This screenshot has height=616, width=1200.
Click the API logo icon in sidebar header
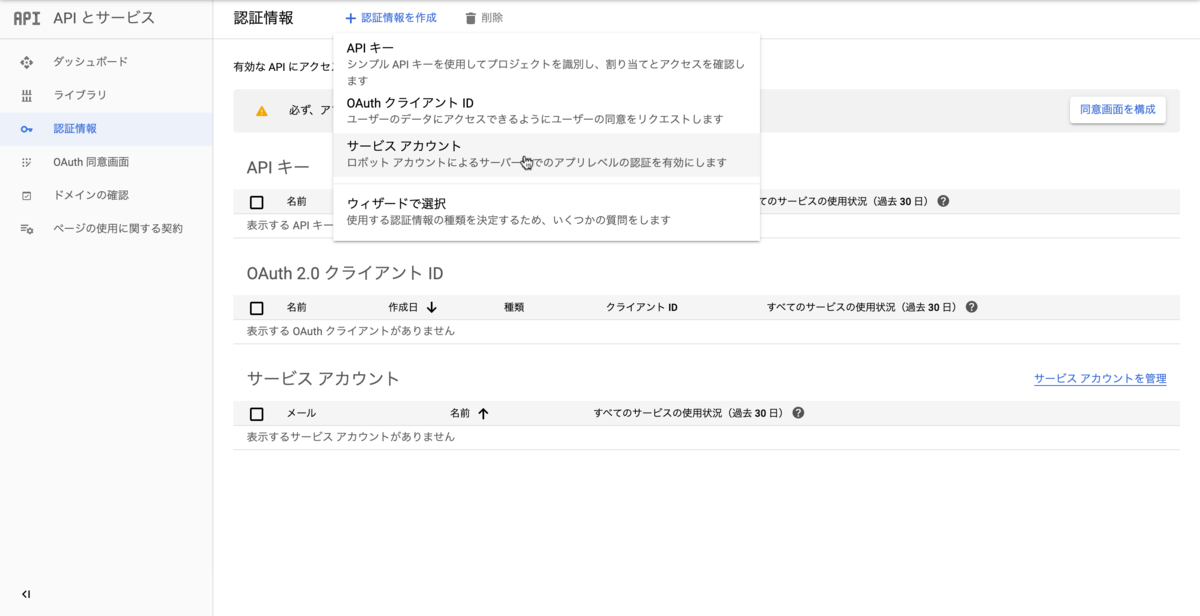[27, 18]
